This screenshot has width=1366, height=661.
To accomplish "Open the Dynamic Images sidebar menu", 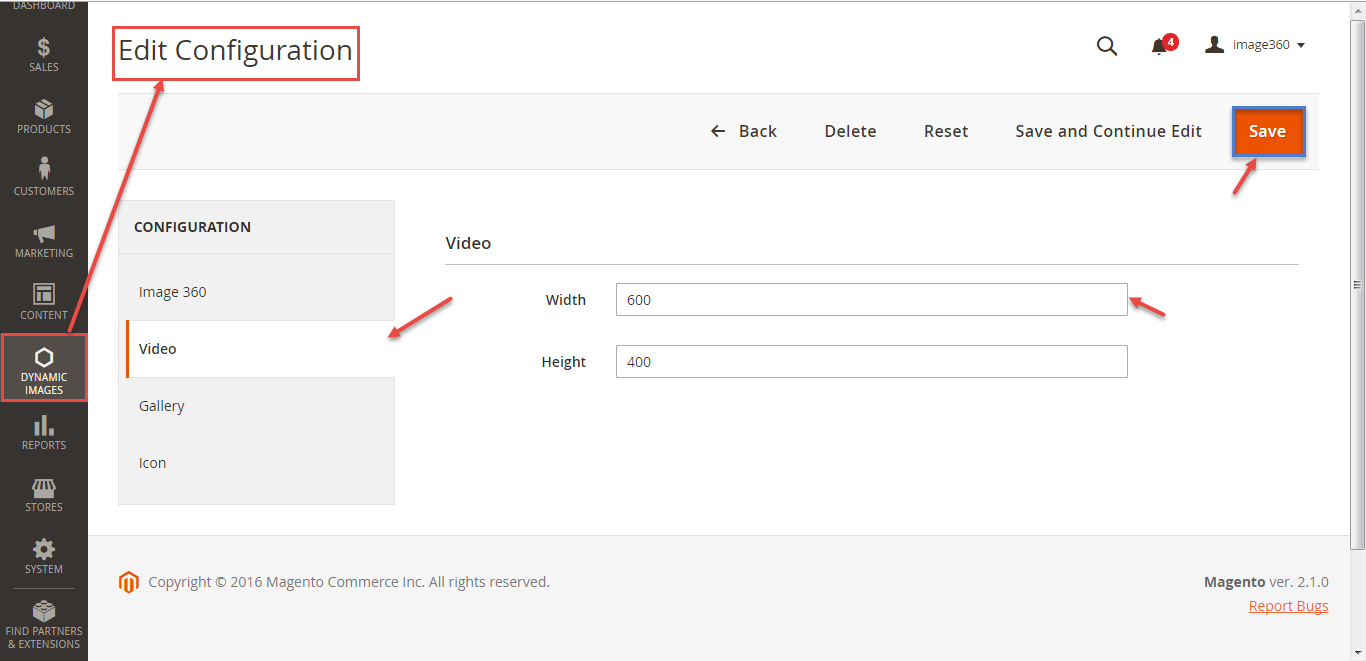I will pos(44,368).
